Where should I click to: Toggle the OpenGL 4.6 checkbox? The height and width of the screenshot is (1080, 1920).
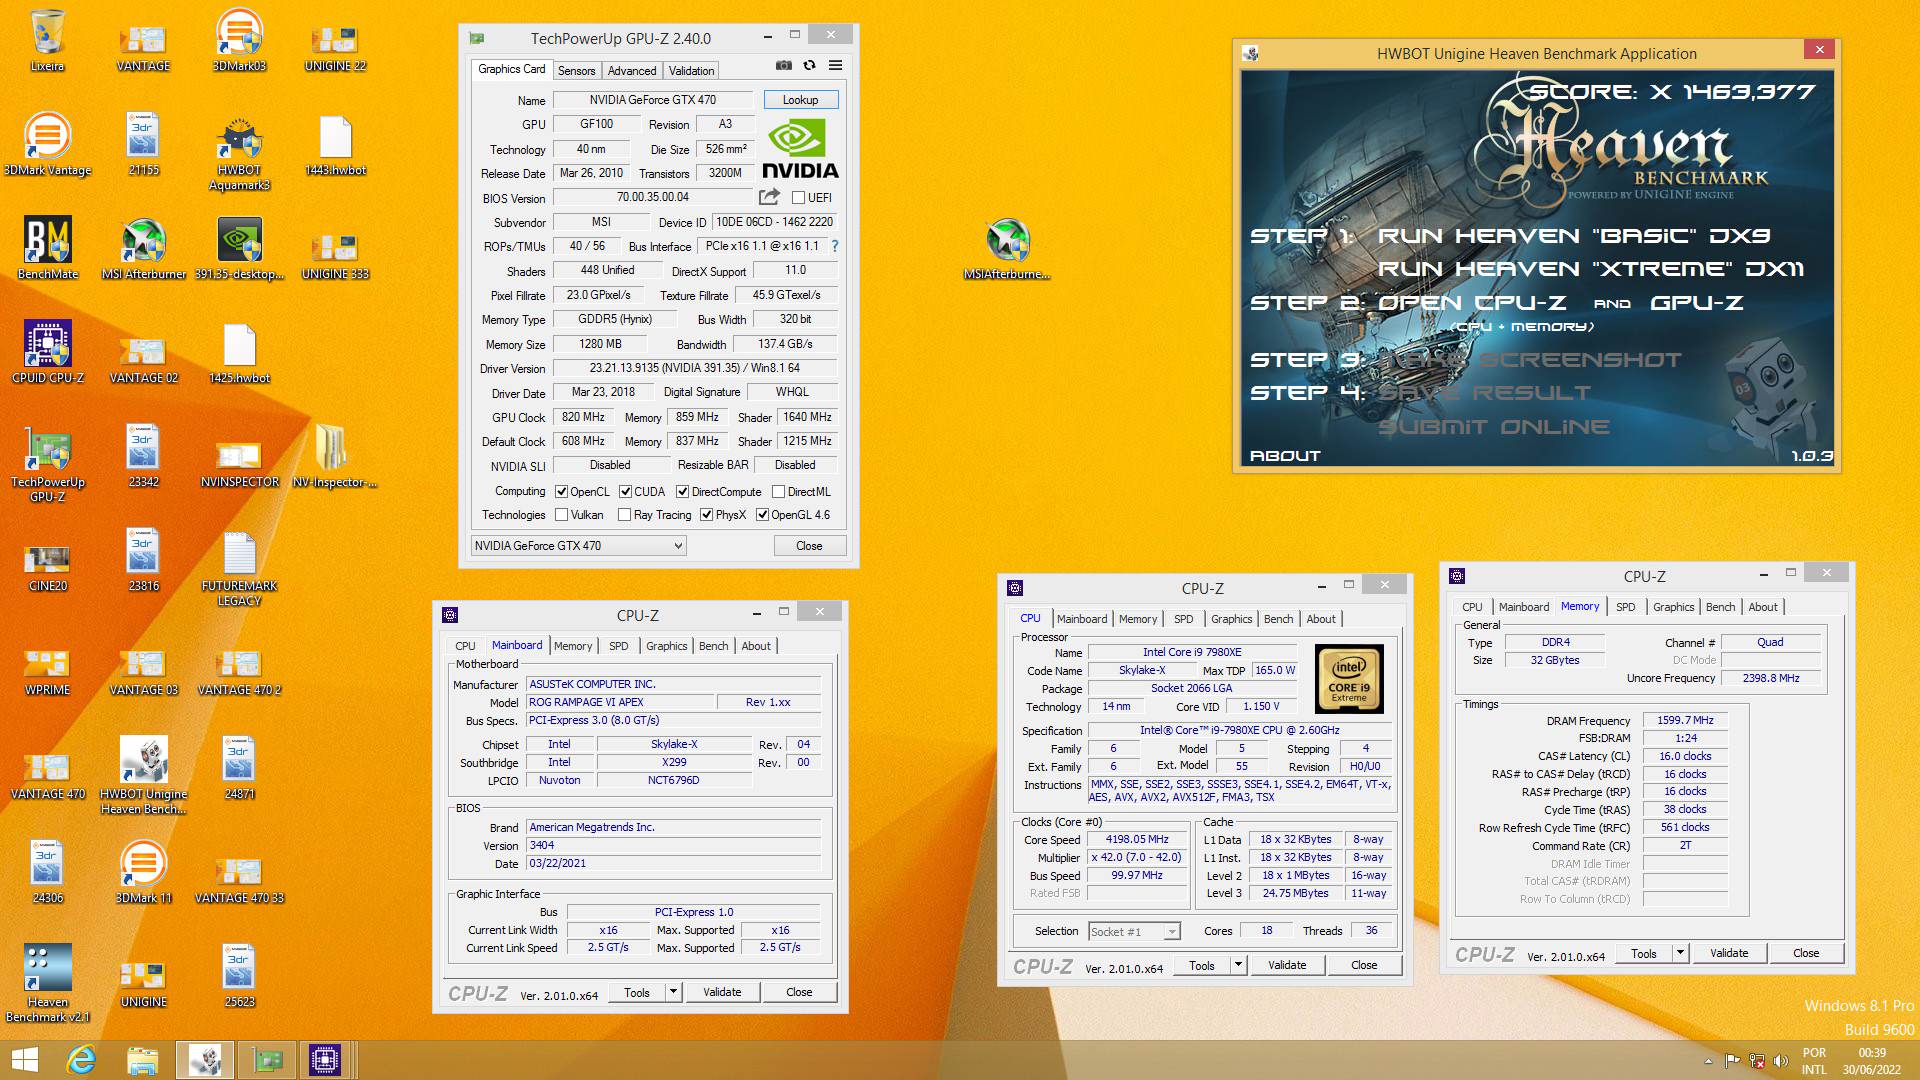(x=762, y=515)
